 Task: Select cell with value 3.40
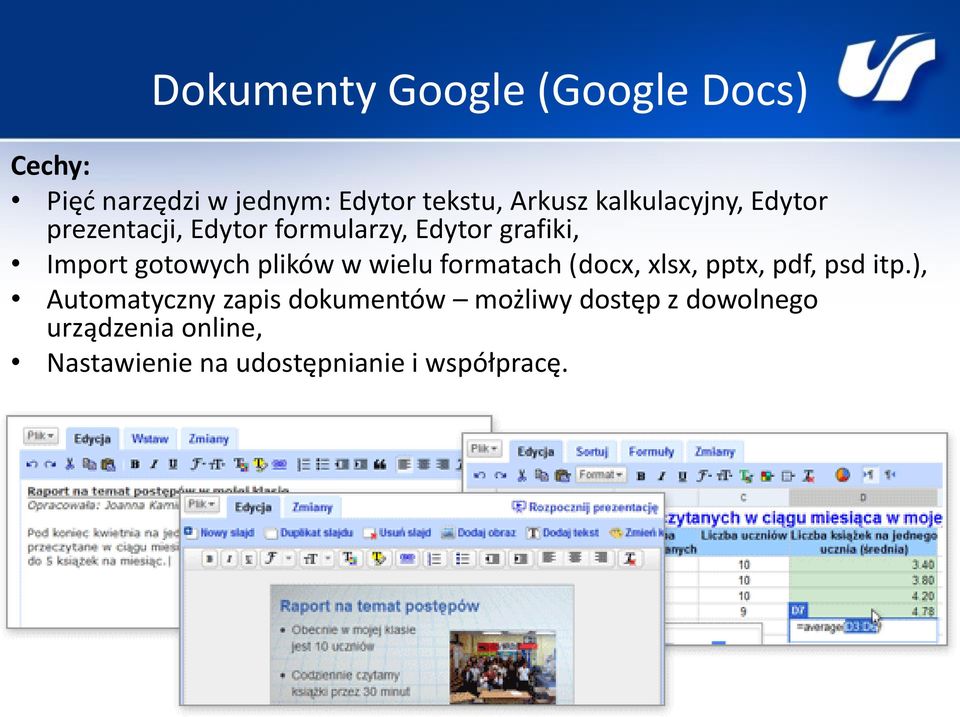863,565
